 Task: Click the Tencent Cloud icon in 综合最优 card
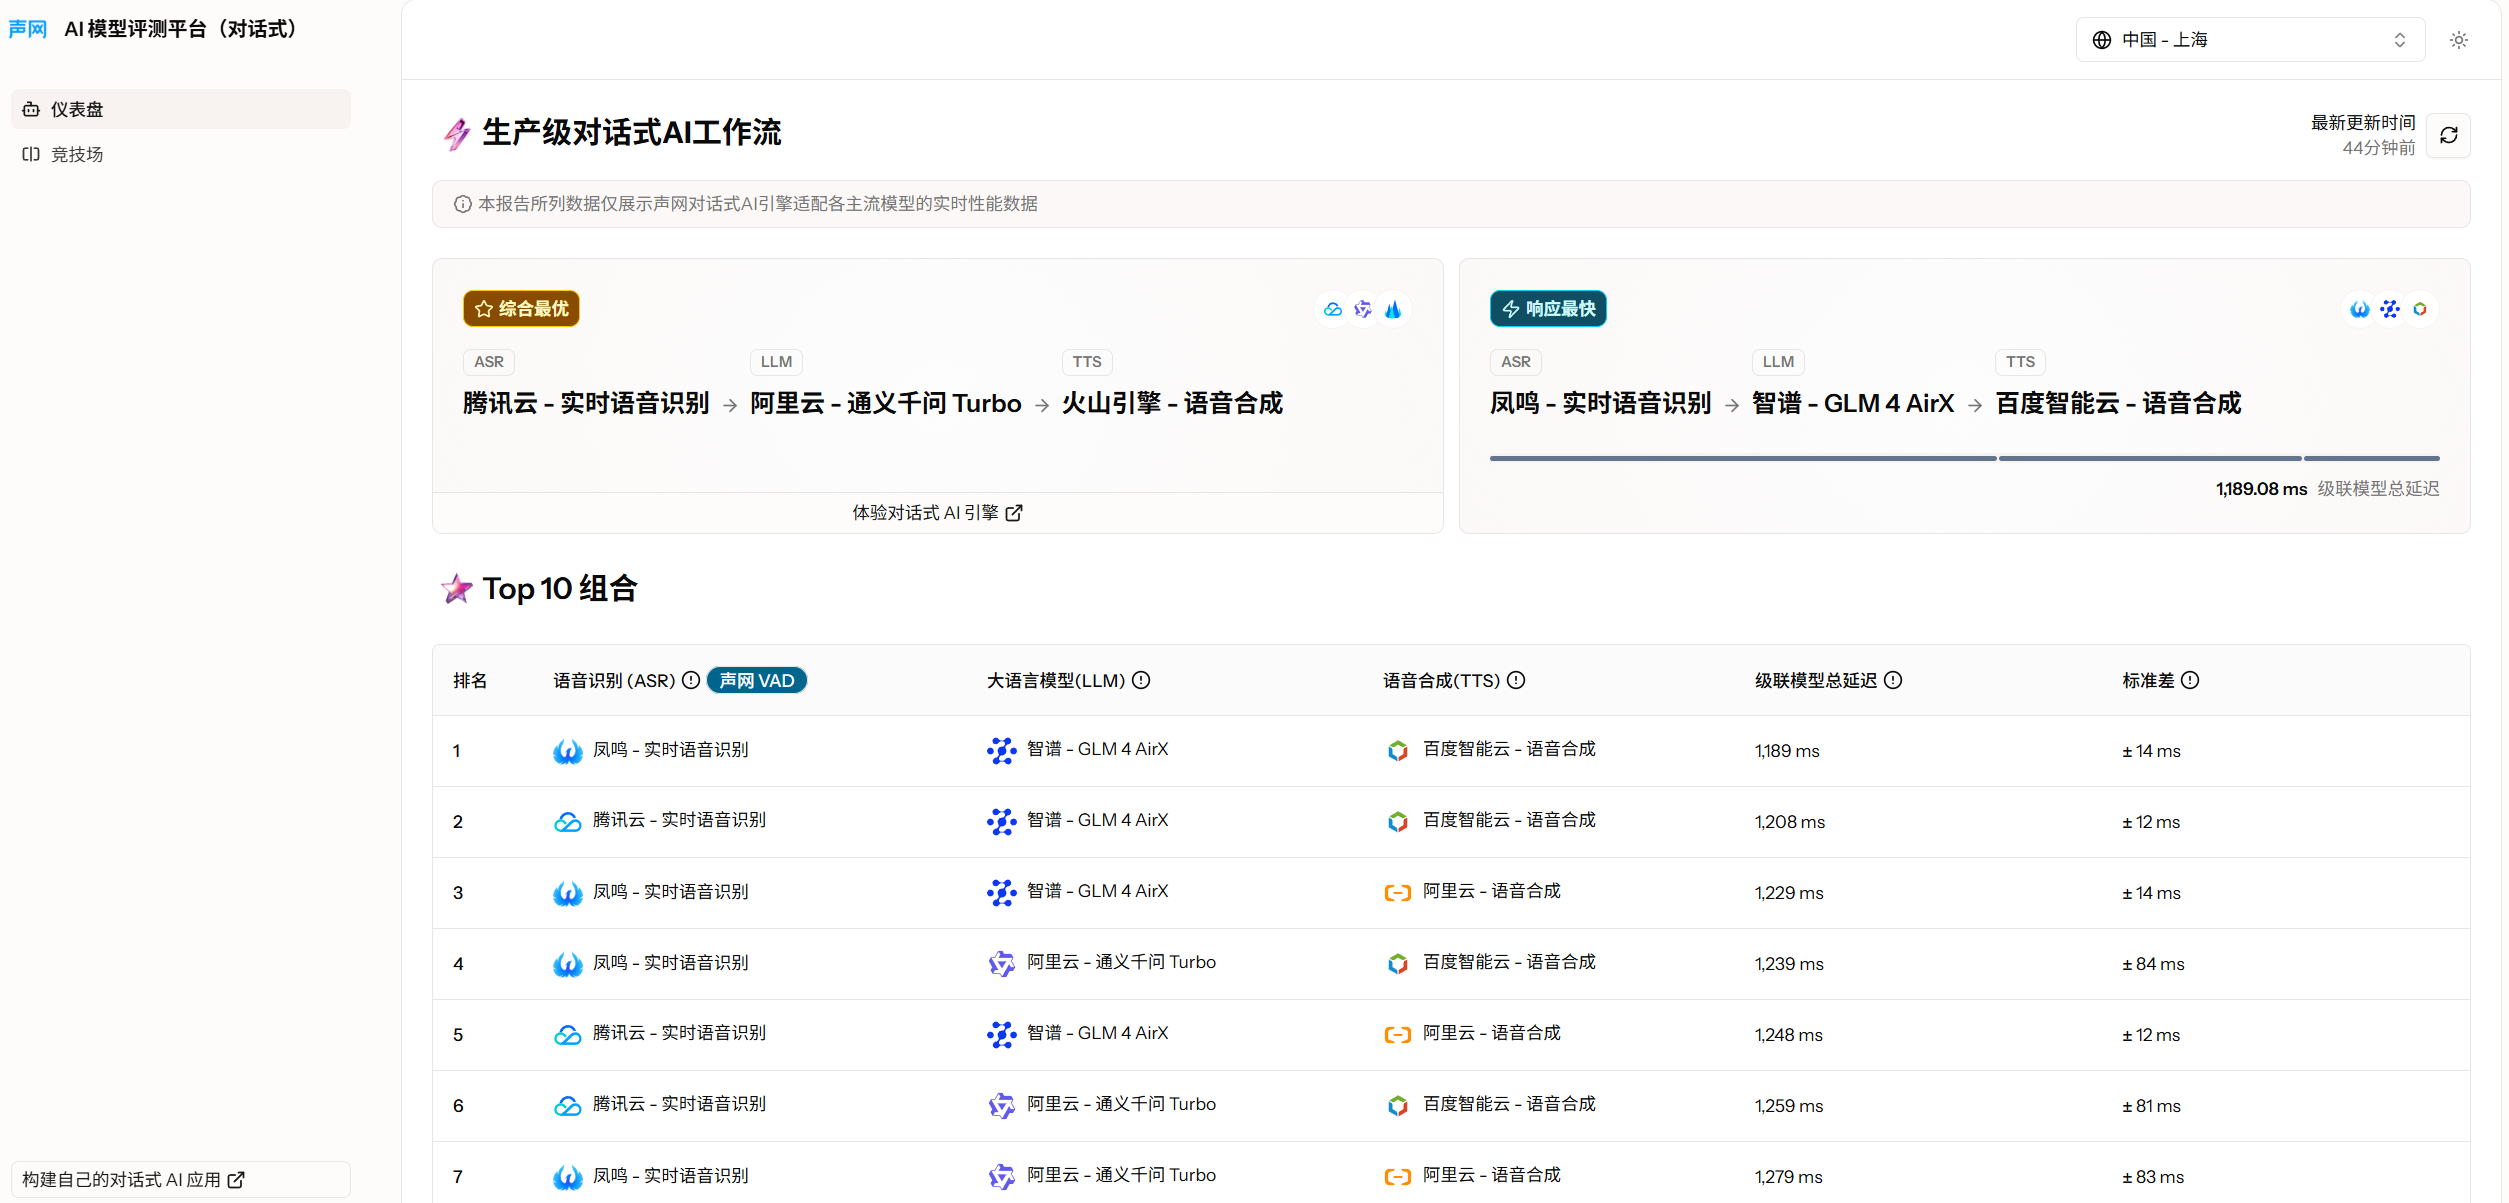click(x=1333, y=309)
